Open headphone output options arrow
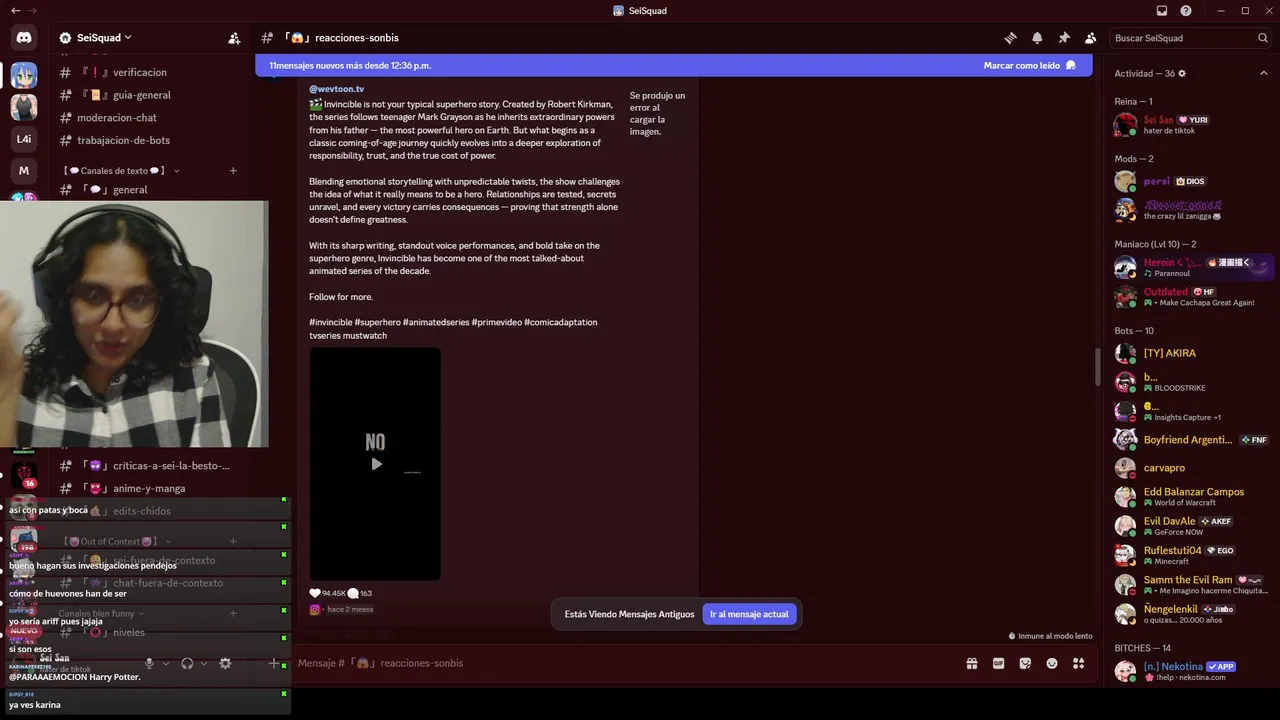The height and width of the screenshot is (720, 1280). 204,663
